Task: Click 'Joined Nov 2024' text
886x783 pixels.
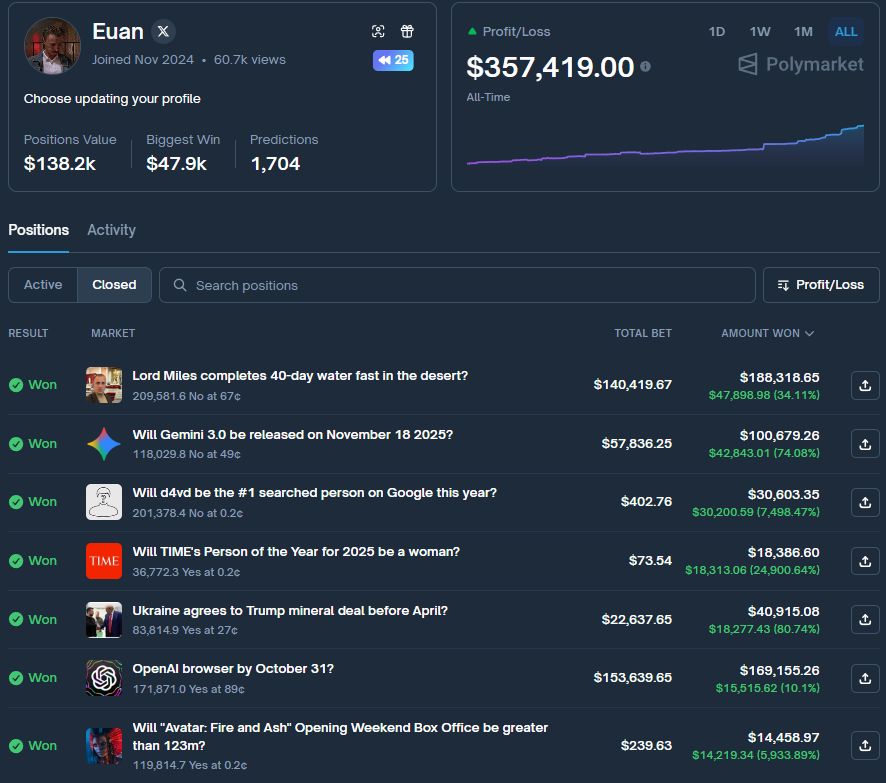Action: tap(143, 60)
